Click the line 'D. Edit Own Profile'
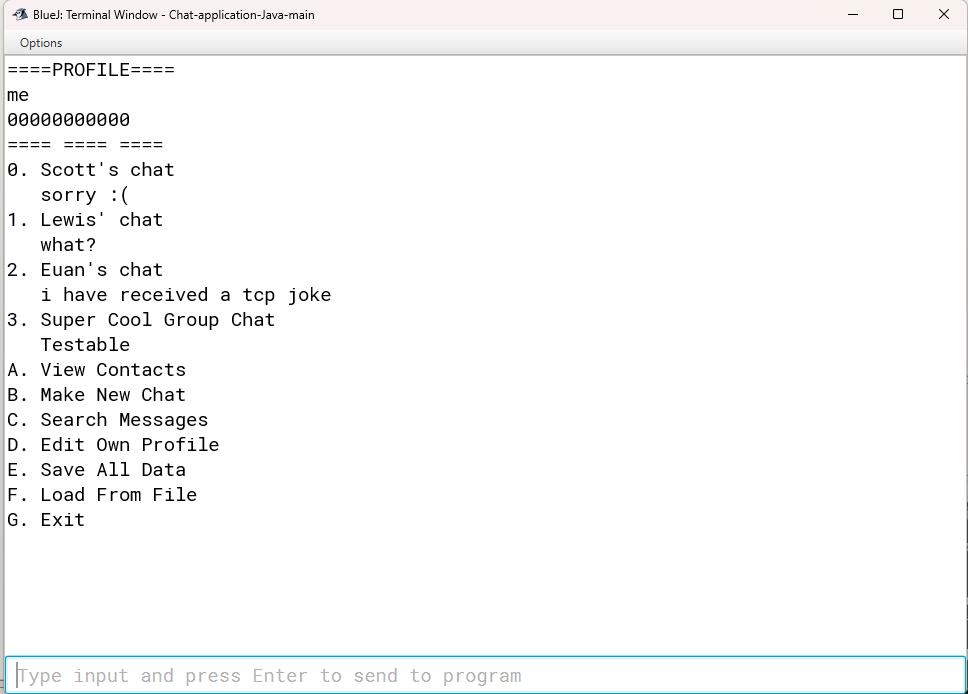Screen dimensions: 968x694 [x=113, y=445]
